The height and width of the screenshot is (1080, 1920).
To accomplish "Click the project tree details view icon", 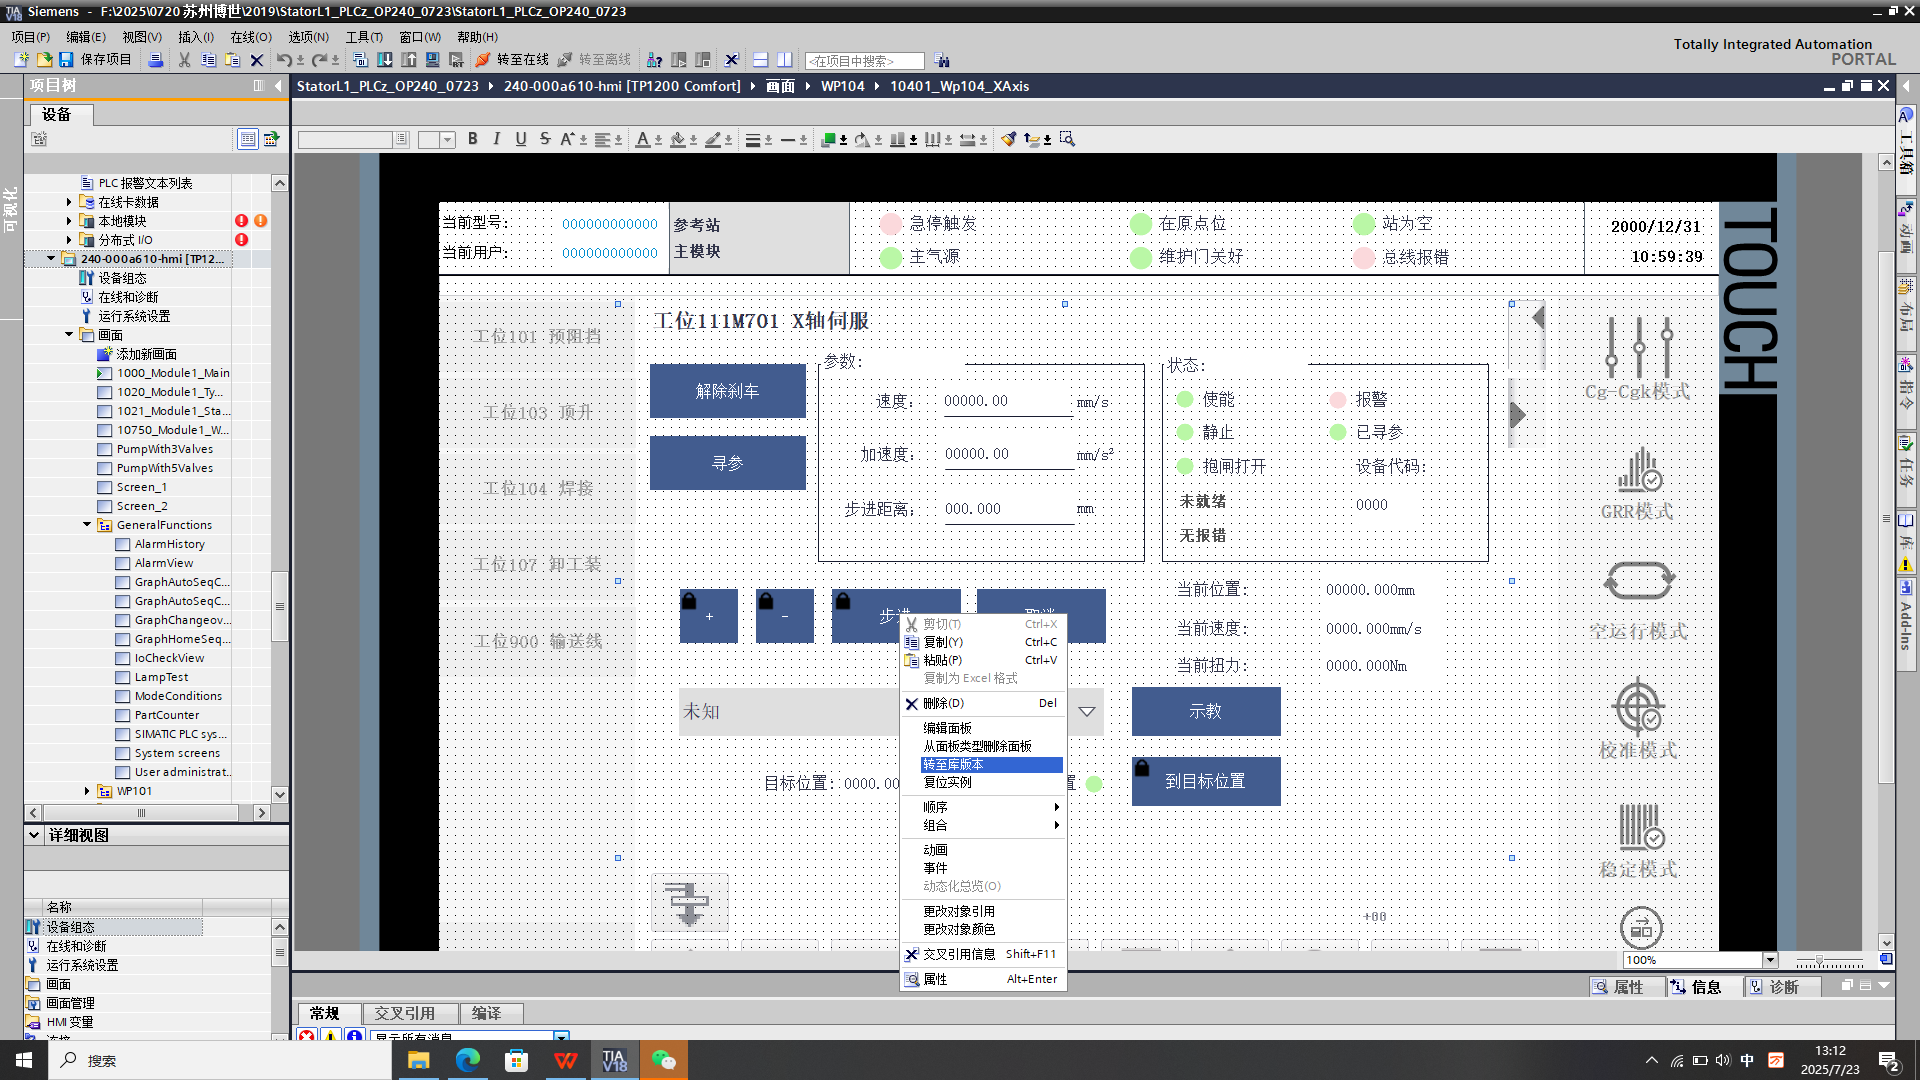I will pyautogui.click(x=247, y=139).
